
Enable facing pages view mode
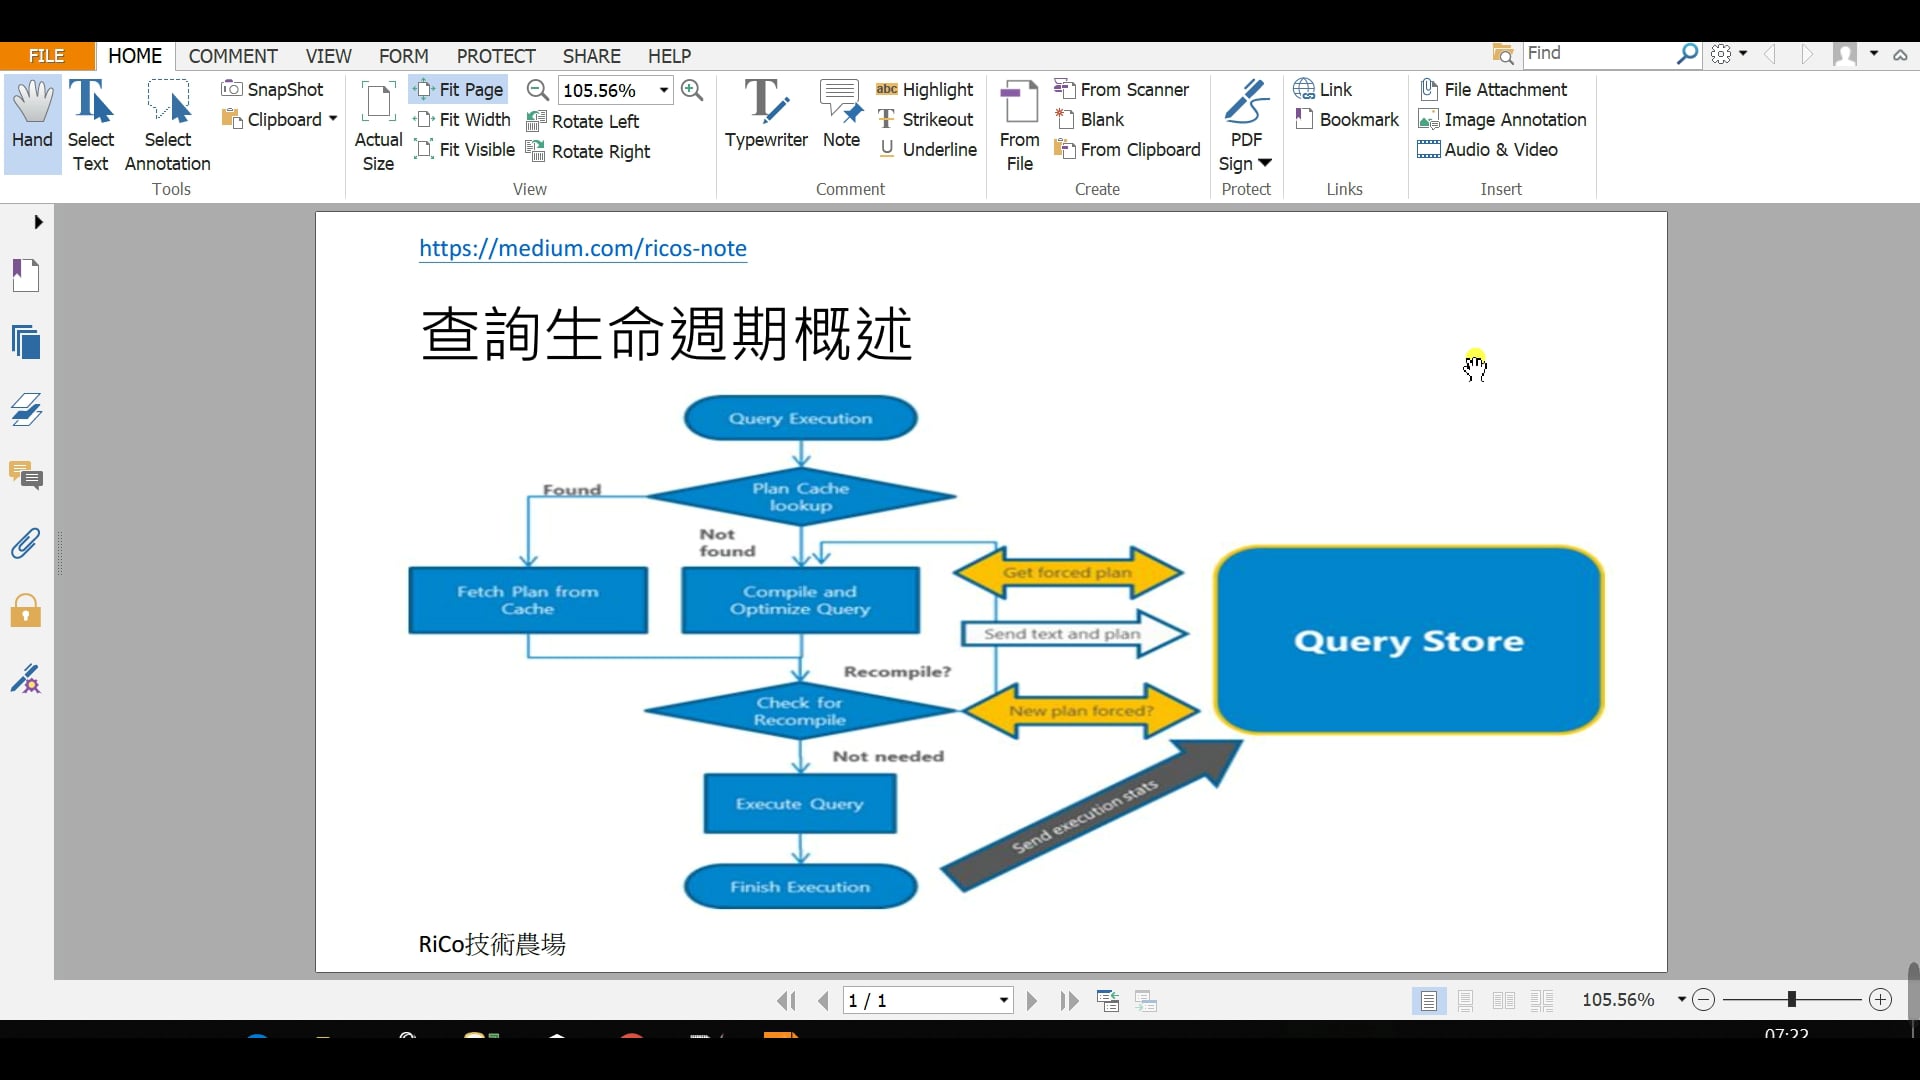tap(1503, 1001)
